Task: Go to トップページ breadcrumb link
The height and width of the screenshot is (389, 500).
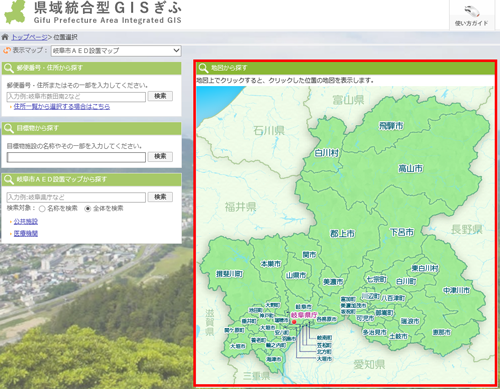Action: (29, 37)
